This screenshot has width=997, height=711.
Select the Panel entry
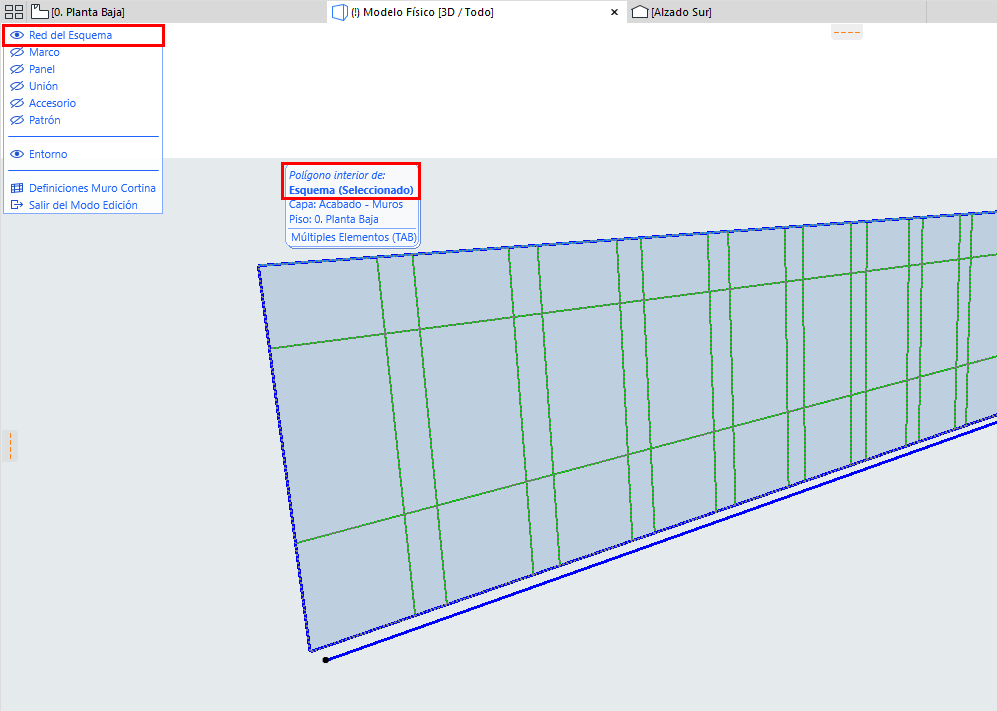coord(42,69)
